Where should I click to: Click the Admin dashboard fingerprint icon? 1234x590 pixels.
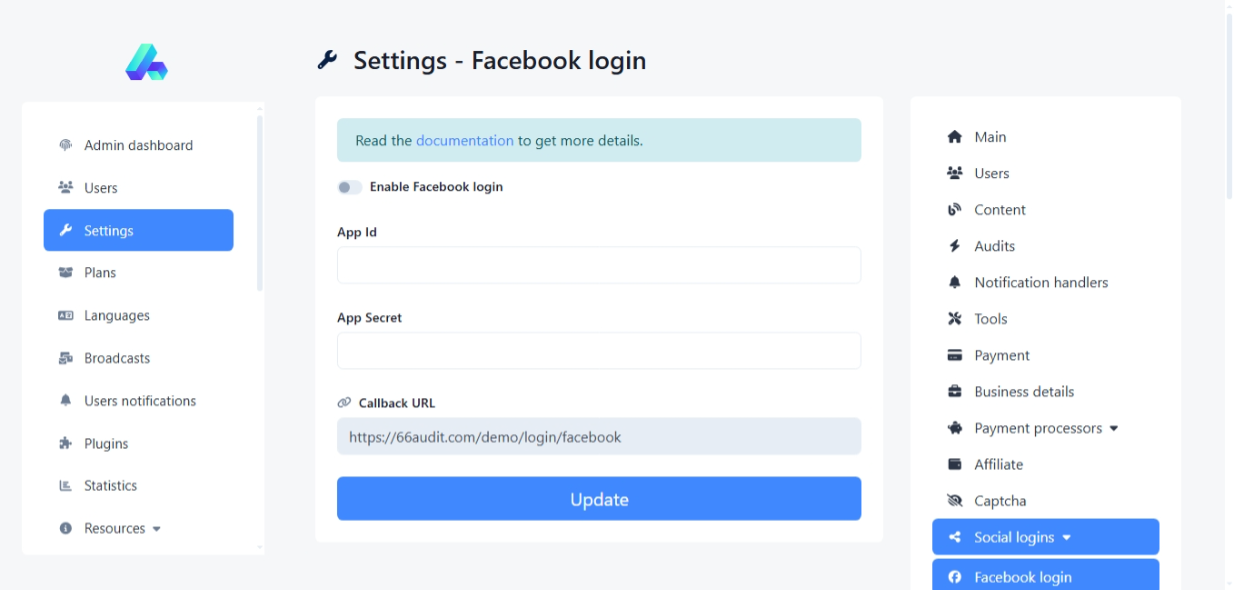[x=66, y=145]
